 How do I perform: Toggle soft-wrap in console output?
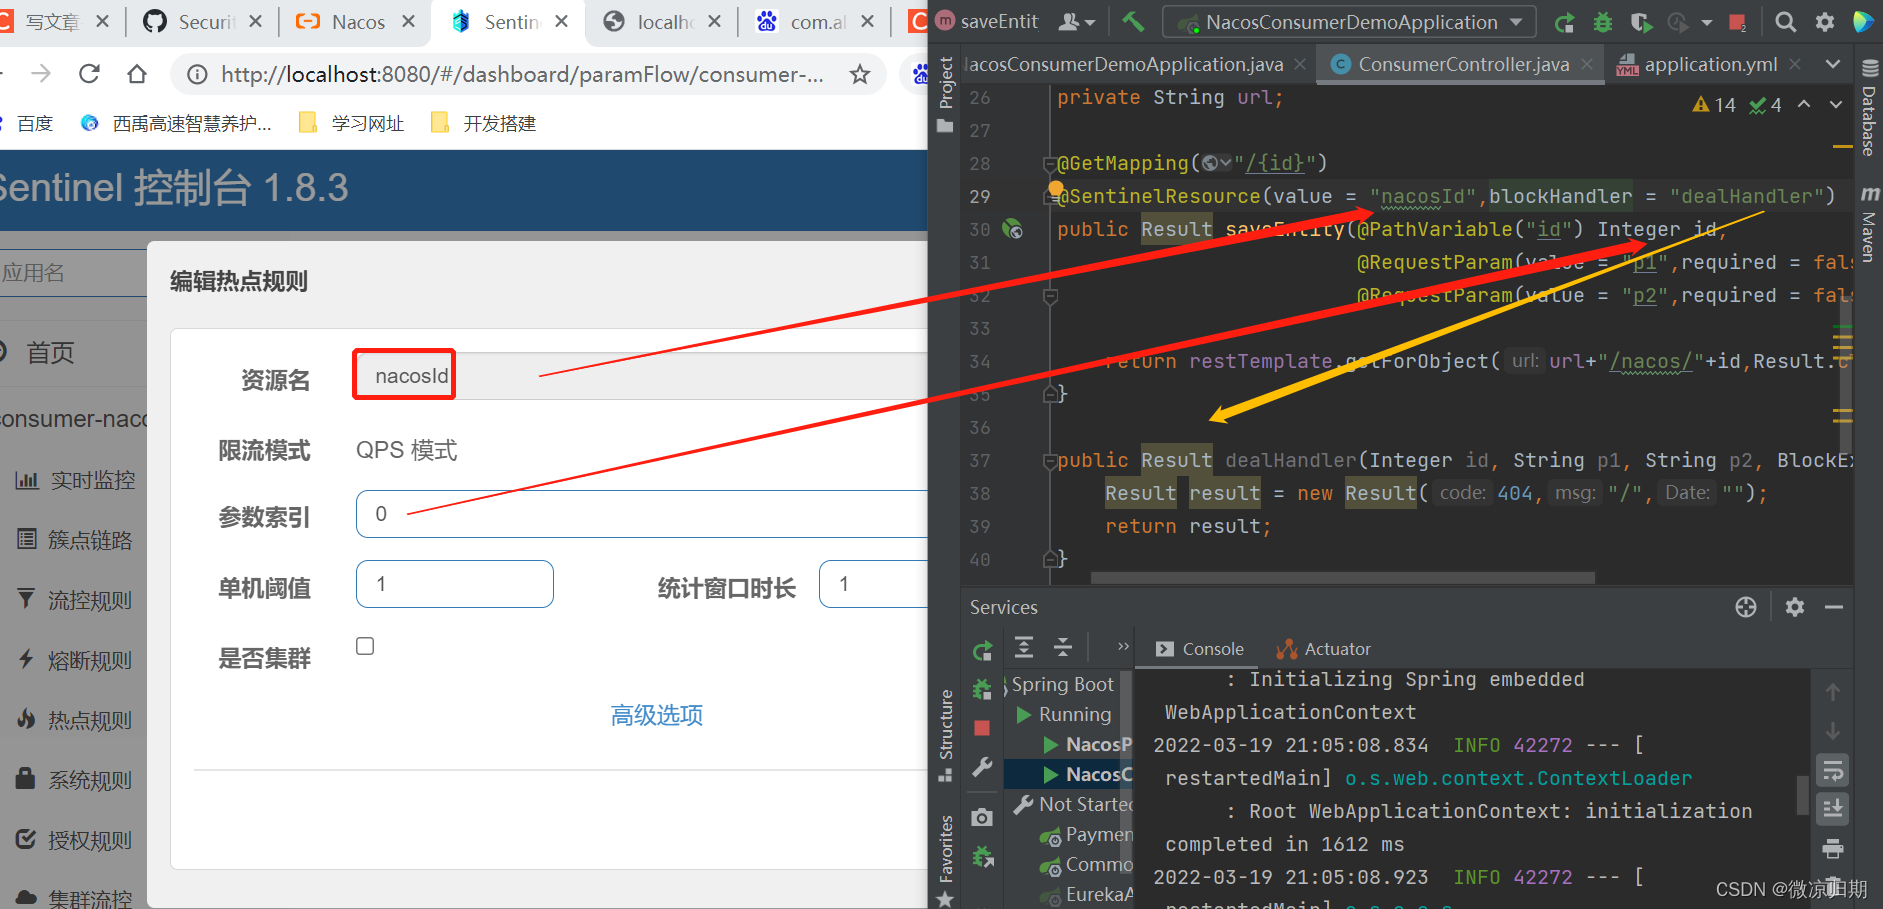(x=1833, y=770)
